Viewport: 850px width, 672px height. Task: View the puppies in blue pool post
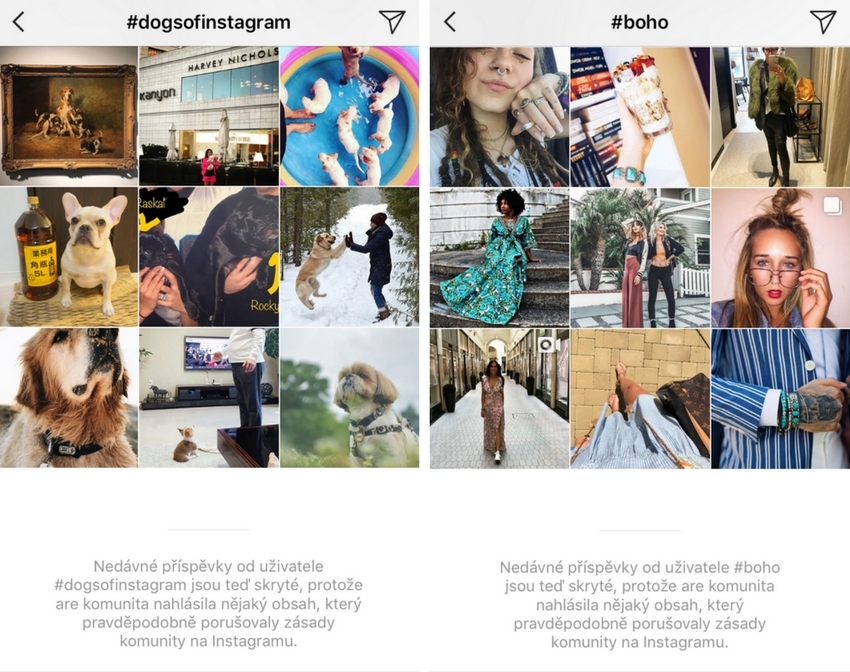click(x=350, y=116)
